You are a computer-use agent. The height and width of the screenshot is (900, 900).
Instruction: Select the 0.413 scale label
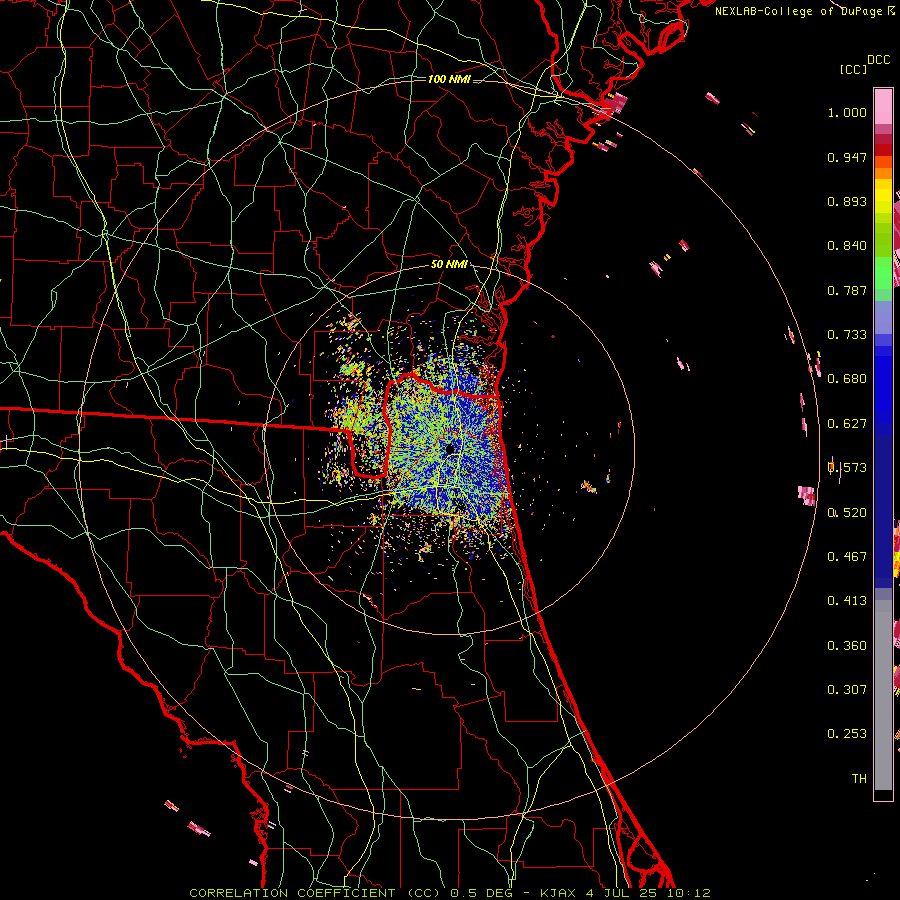click(x=847, y=601)
